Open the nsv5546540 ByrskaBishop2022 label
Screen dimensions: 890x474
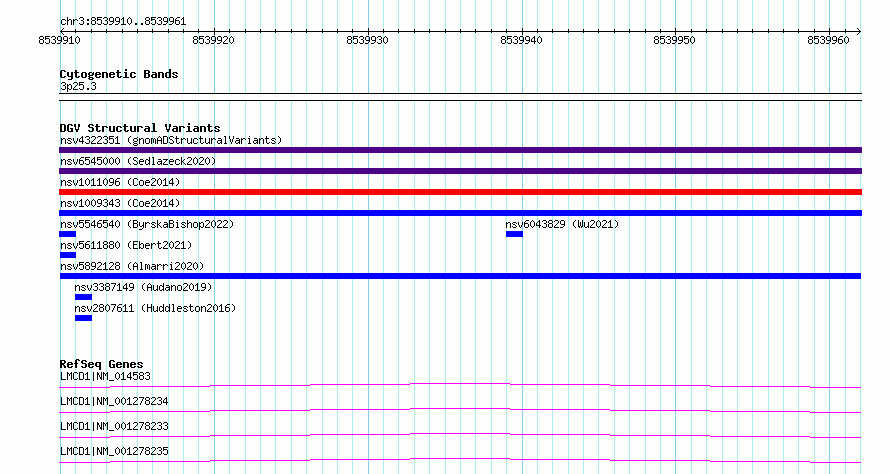147,224
